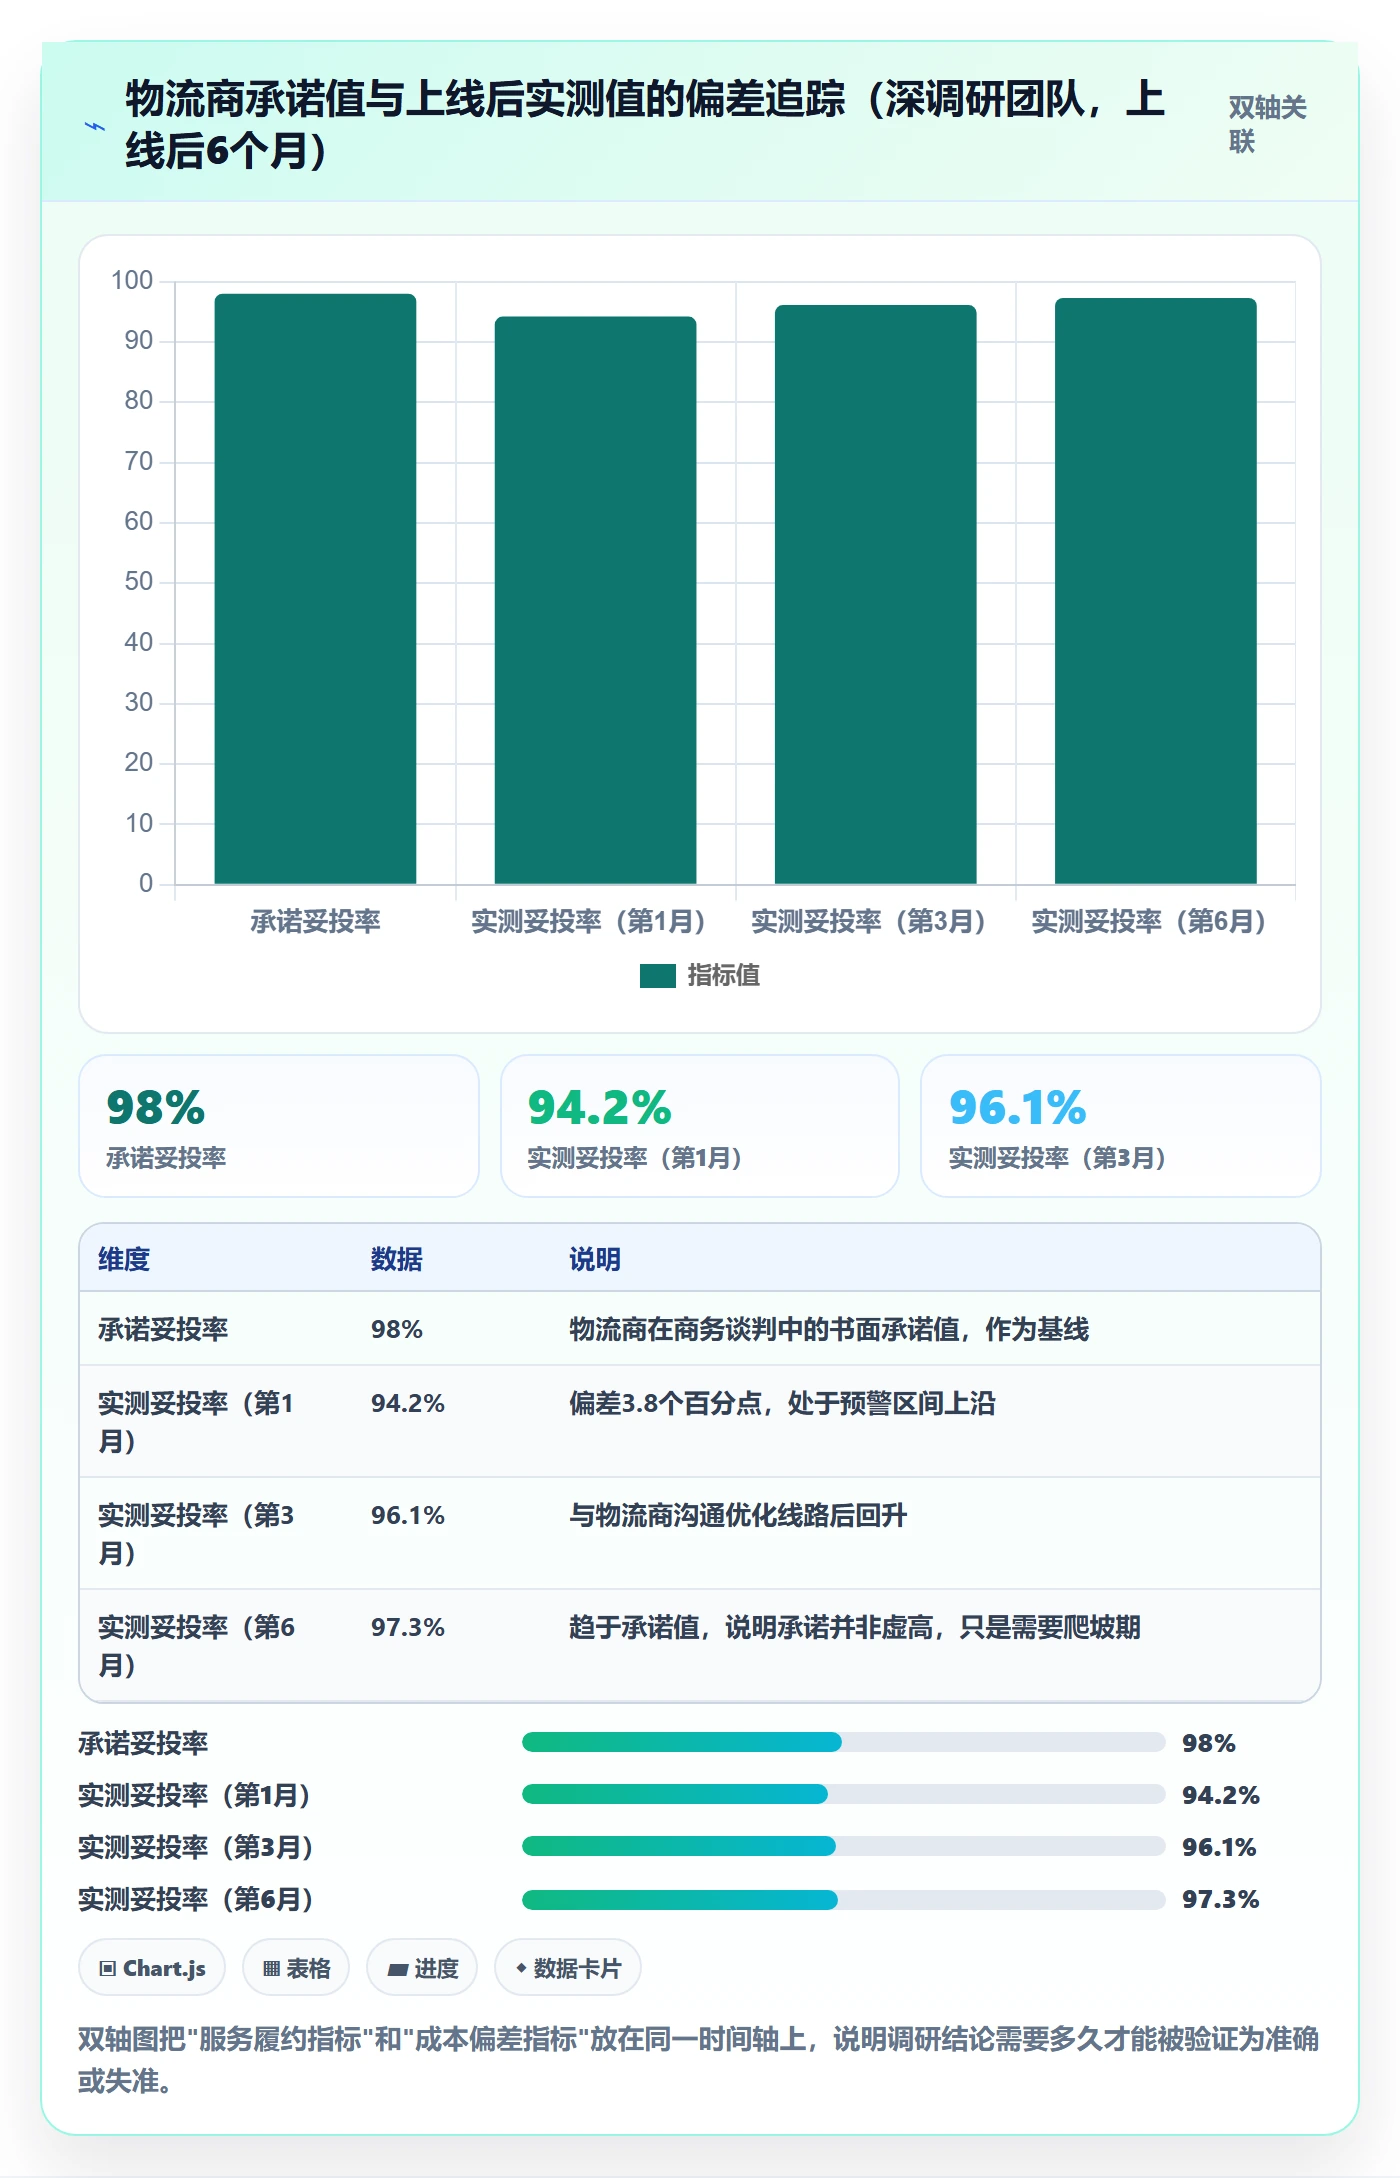Screen dimensions: 1400x2178
Task: Click the Chart.js tag chip
Action: 152,1968
